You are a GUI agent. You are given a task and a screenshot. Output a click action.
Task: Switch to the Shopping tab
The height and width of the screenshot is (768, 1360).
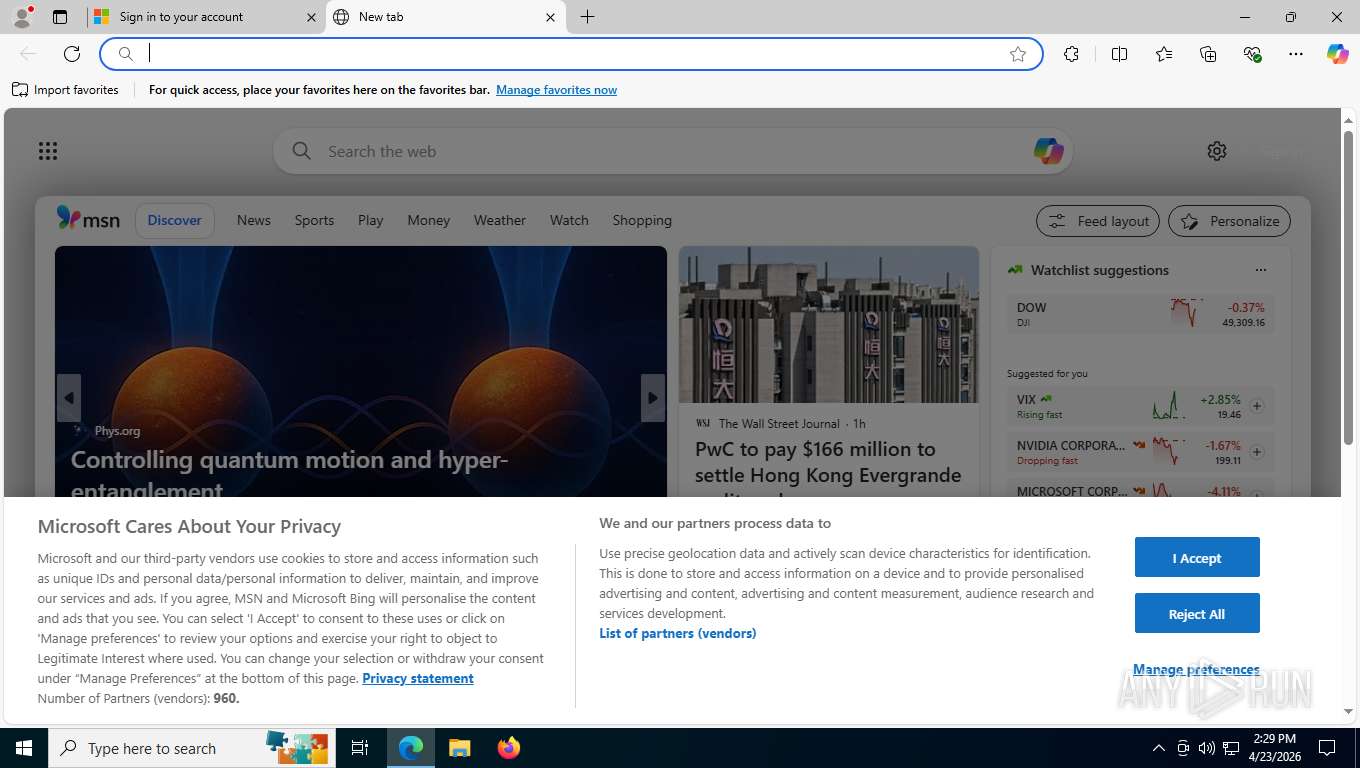tap(642, 220)
